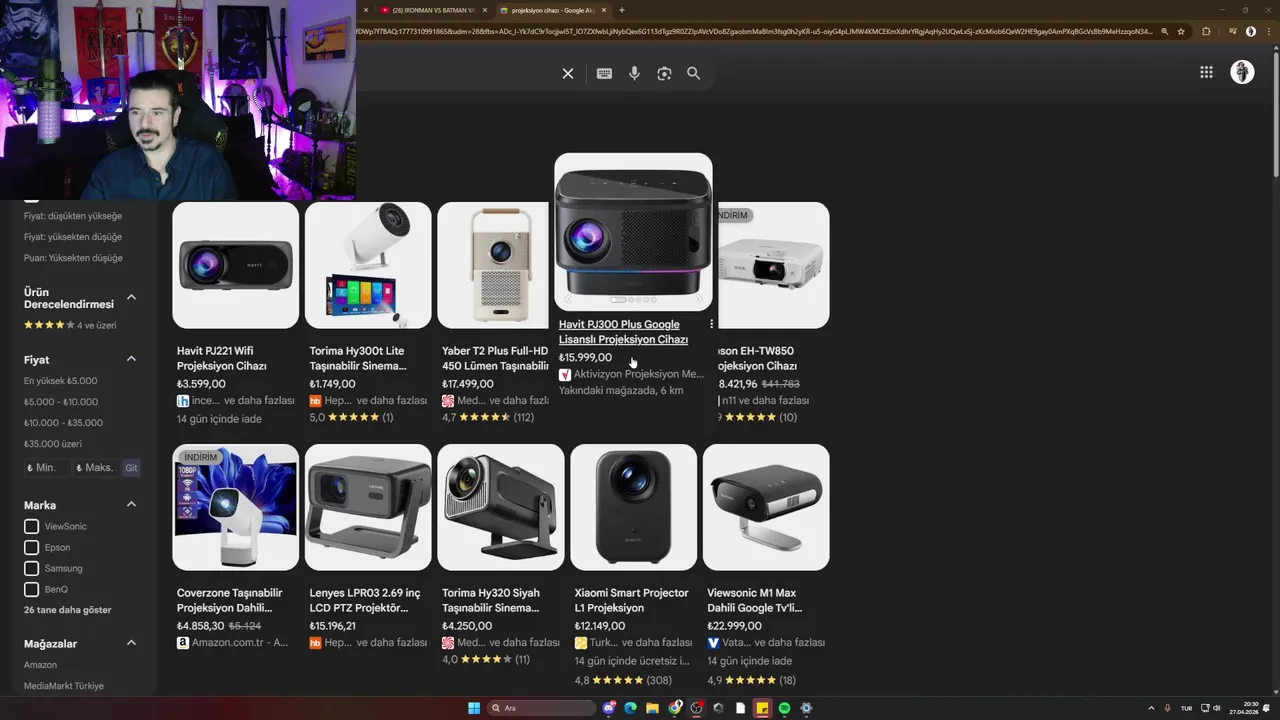Filter price by ₺35.000 üzeri
The width and height of the screenshot is (1280, 720).
(53, 444)
